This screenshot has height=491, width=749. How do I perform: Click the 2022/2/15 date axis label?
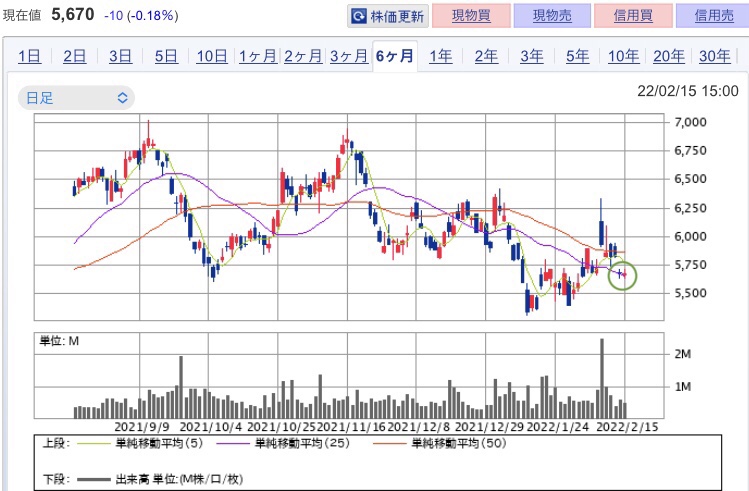click(x=627, y=427)
